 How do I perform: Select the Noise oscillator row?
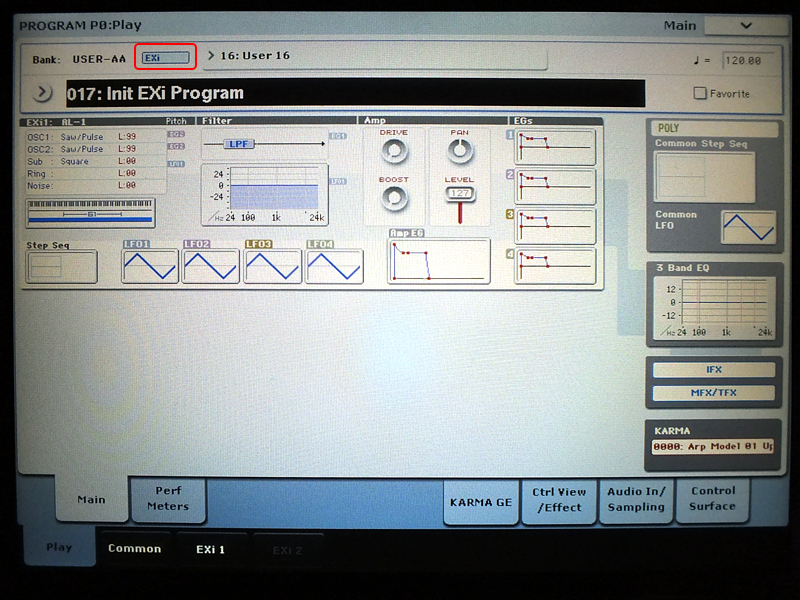tap(96, 186)
